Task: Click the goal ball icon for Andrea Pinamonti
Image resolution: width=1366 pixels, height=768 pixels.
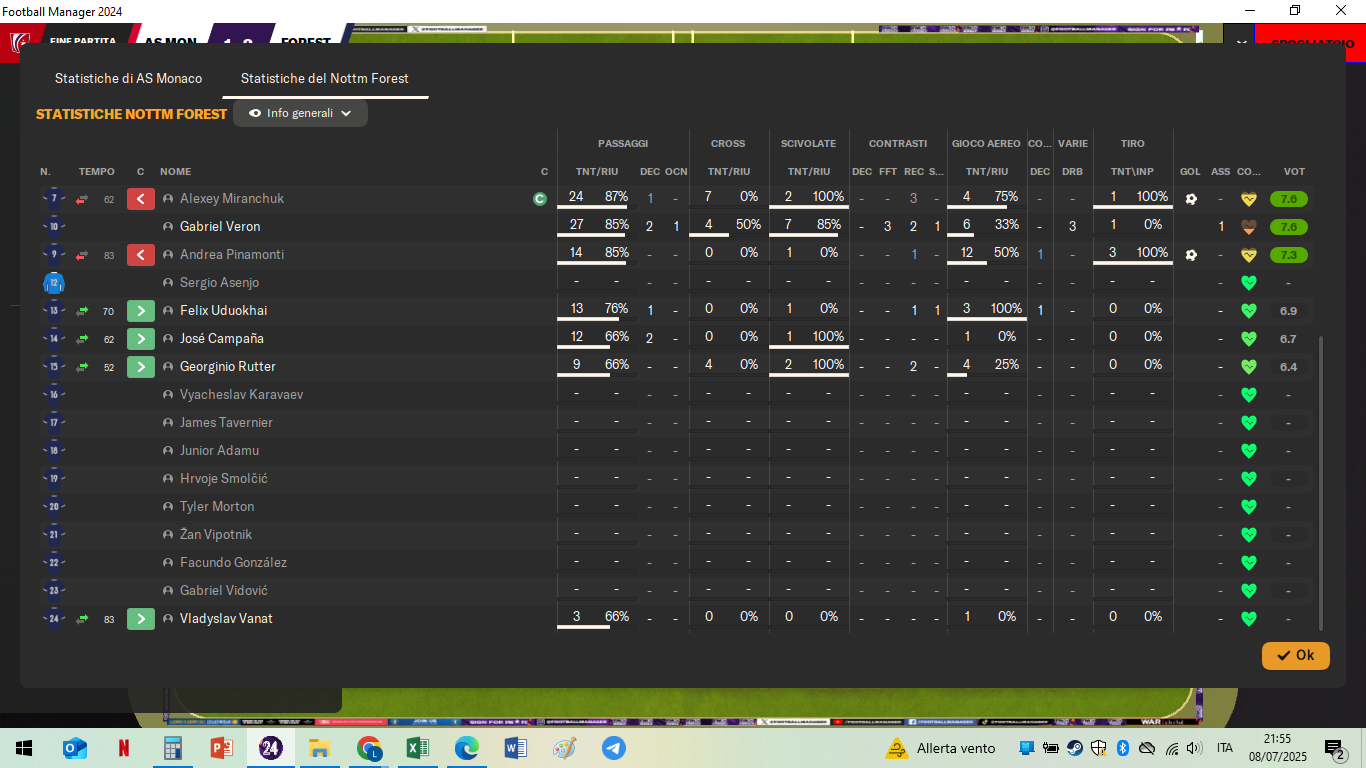Action: pos(1190,255)
